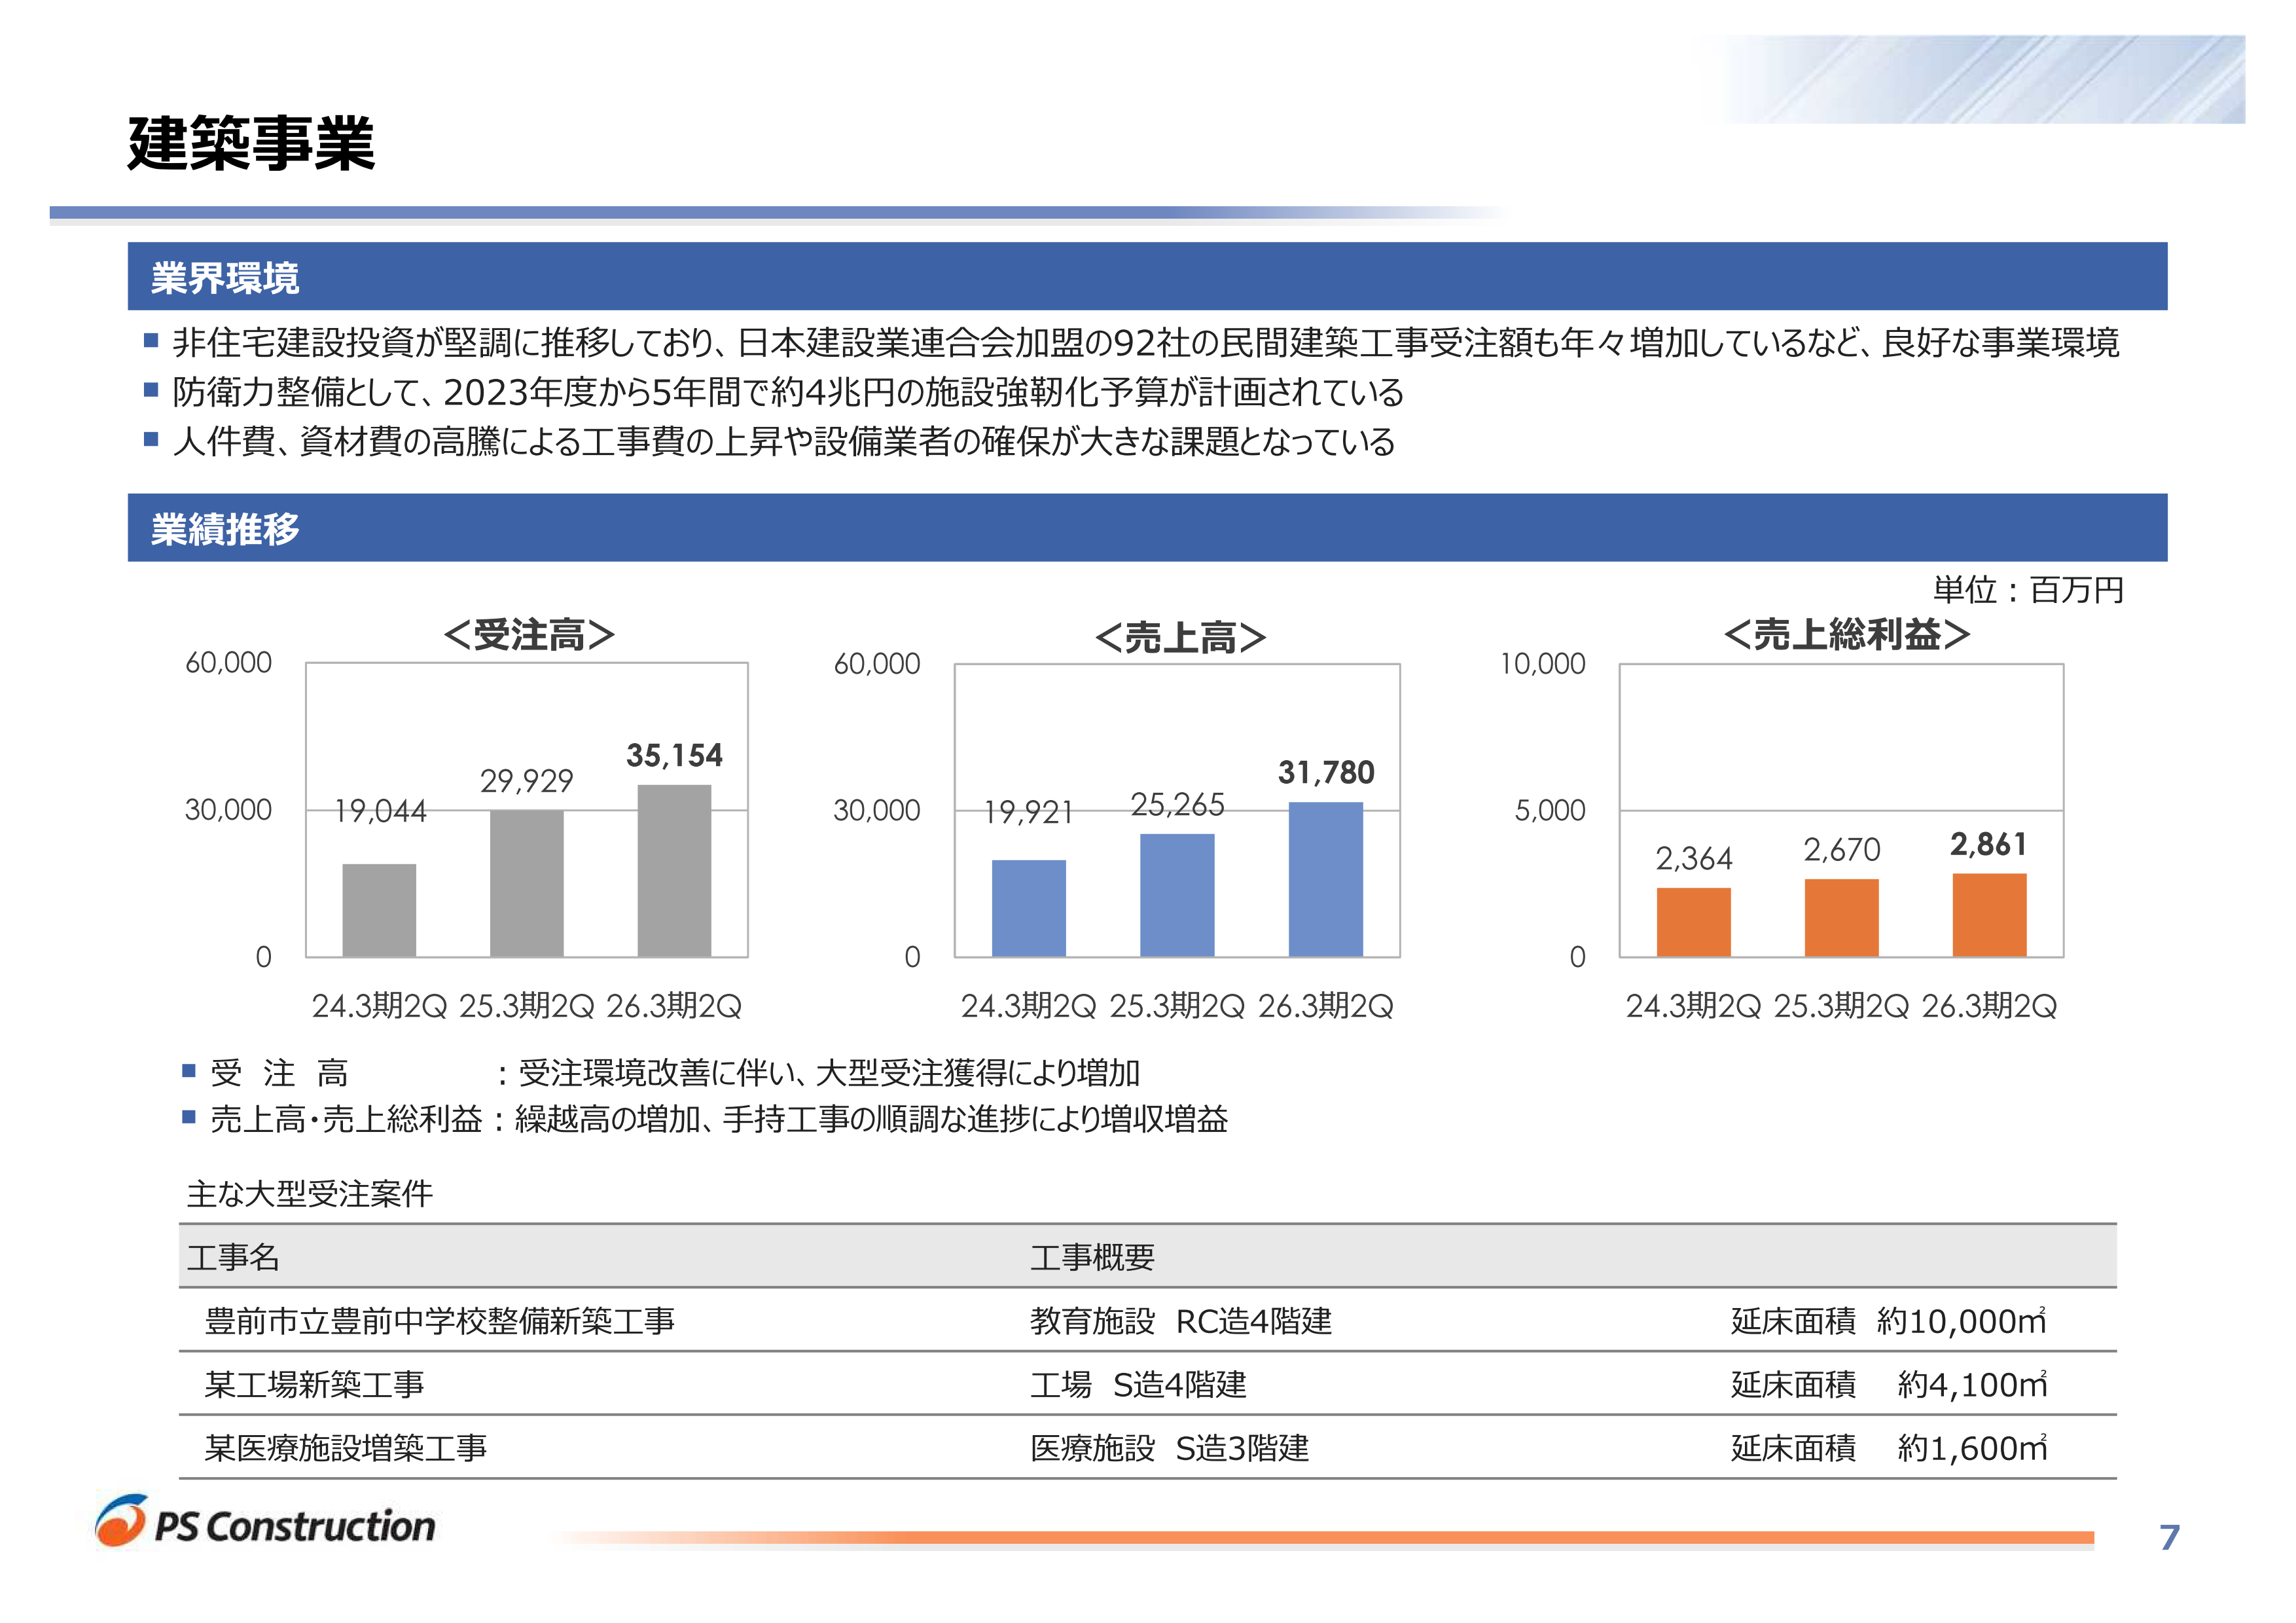Click the 19,044 gray orders bar
2296x1623 pixels.
379,910
